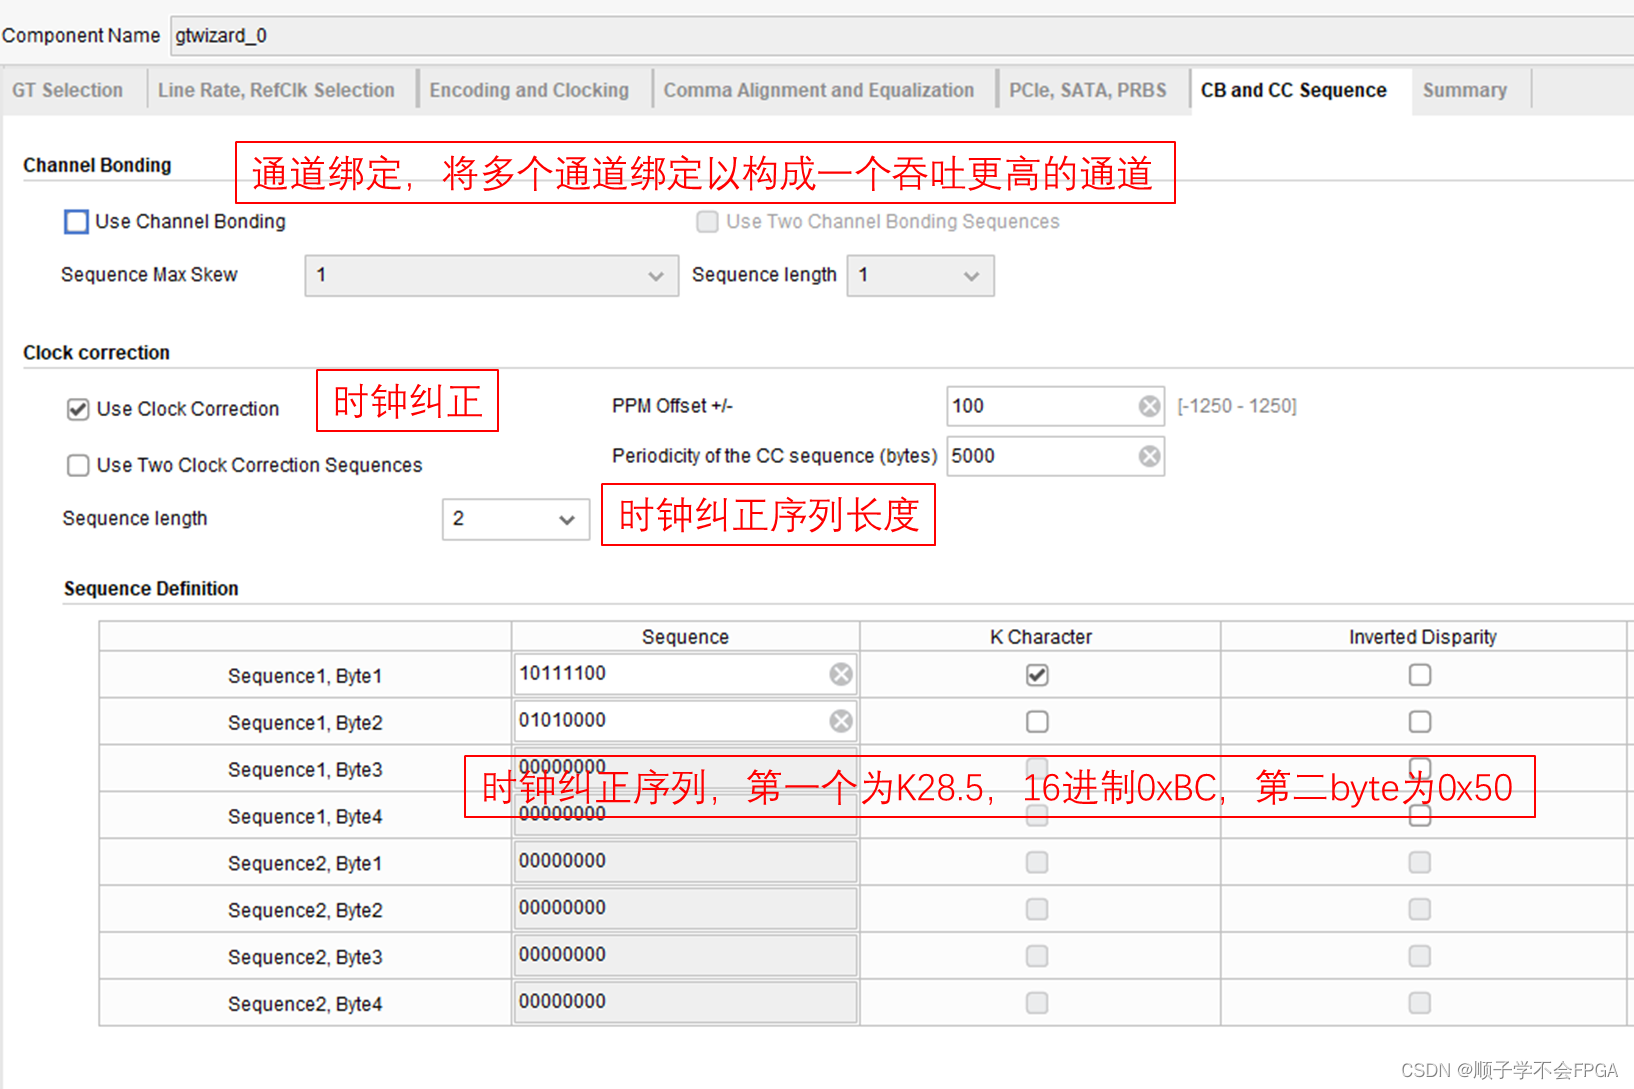Select the Sequence2, Byte4 sequence field

686,1002
